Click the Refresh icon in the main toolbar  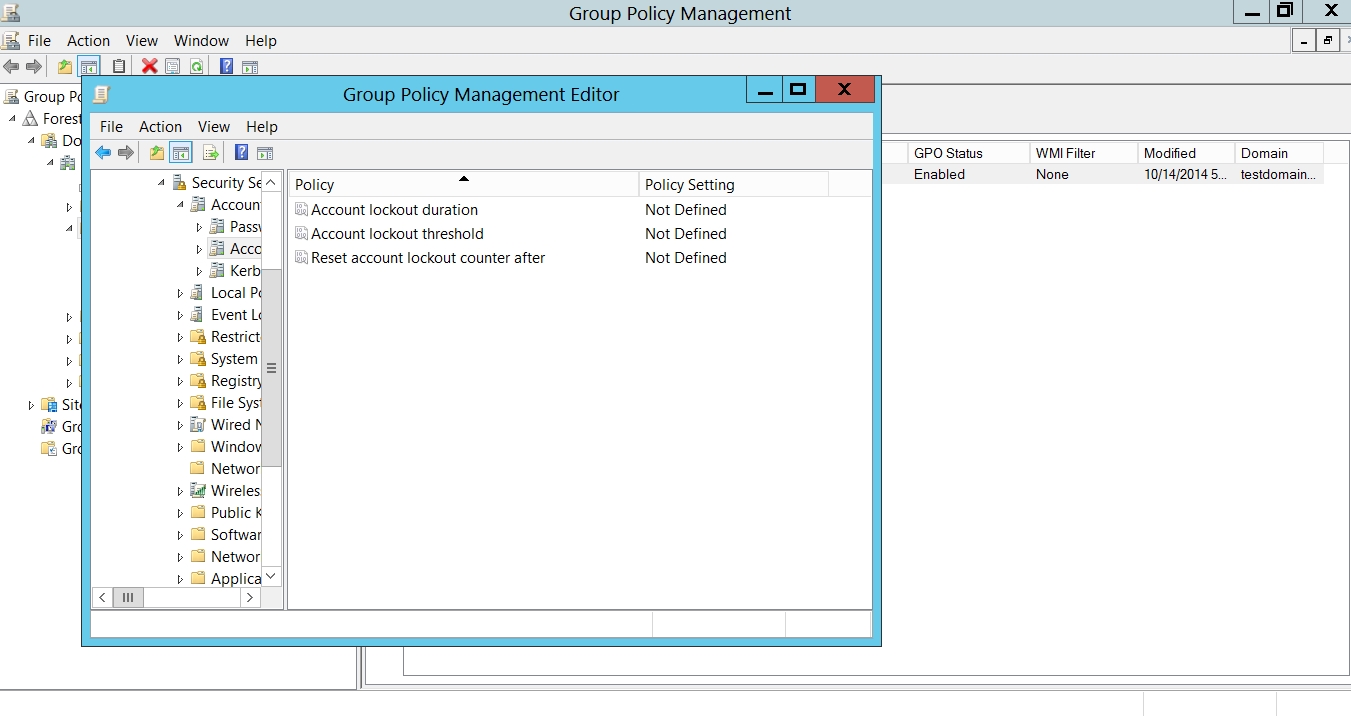(x=197, y=67)
